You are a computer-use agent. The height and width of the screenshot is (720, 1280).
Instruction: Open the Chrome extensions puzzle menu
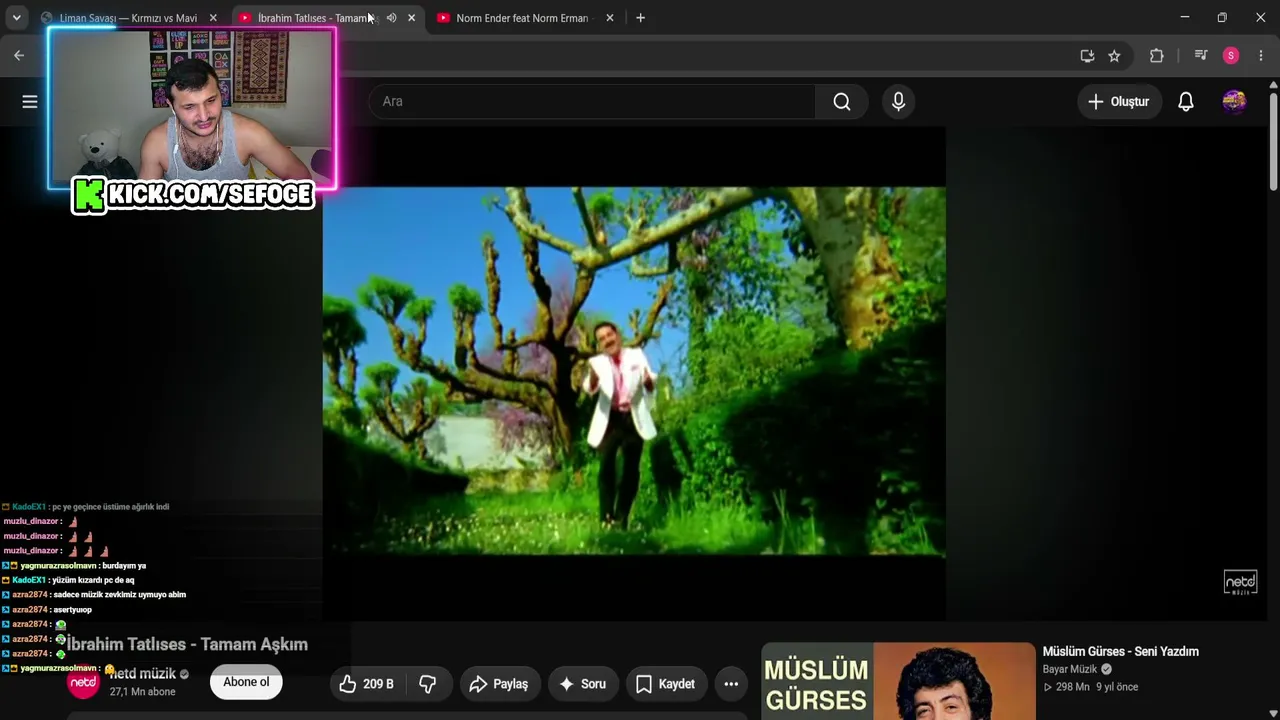click(1157, 56)
